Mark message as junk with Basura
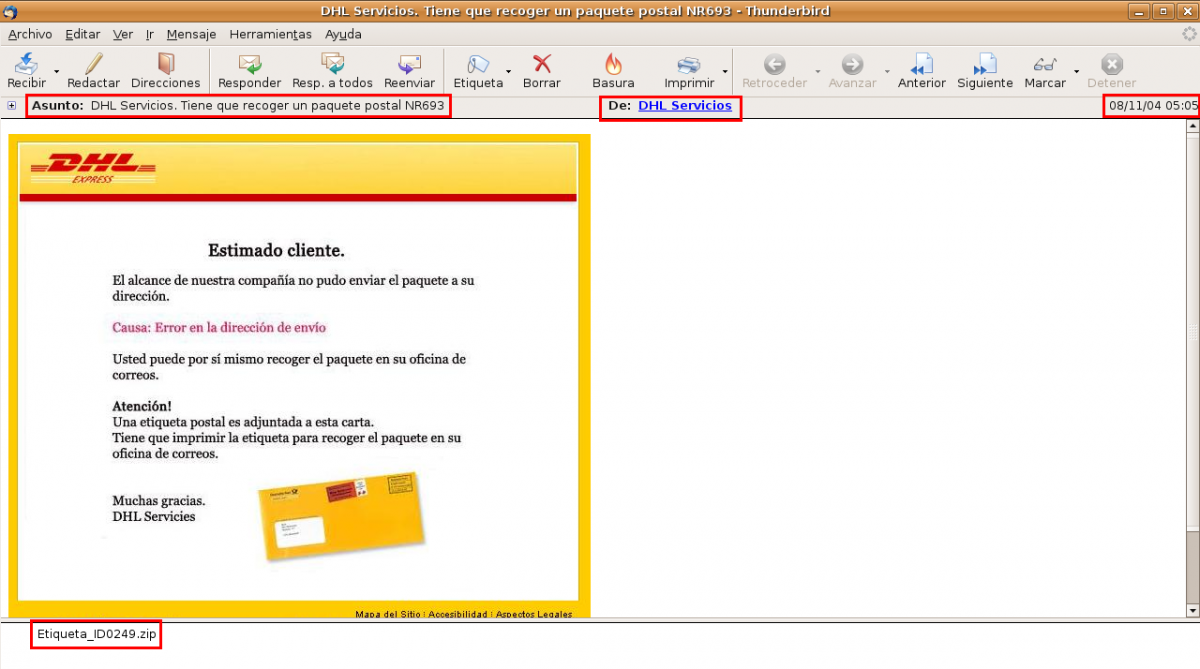Screen dimensions: 1200x669 tap(613, 71)
